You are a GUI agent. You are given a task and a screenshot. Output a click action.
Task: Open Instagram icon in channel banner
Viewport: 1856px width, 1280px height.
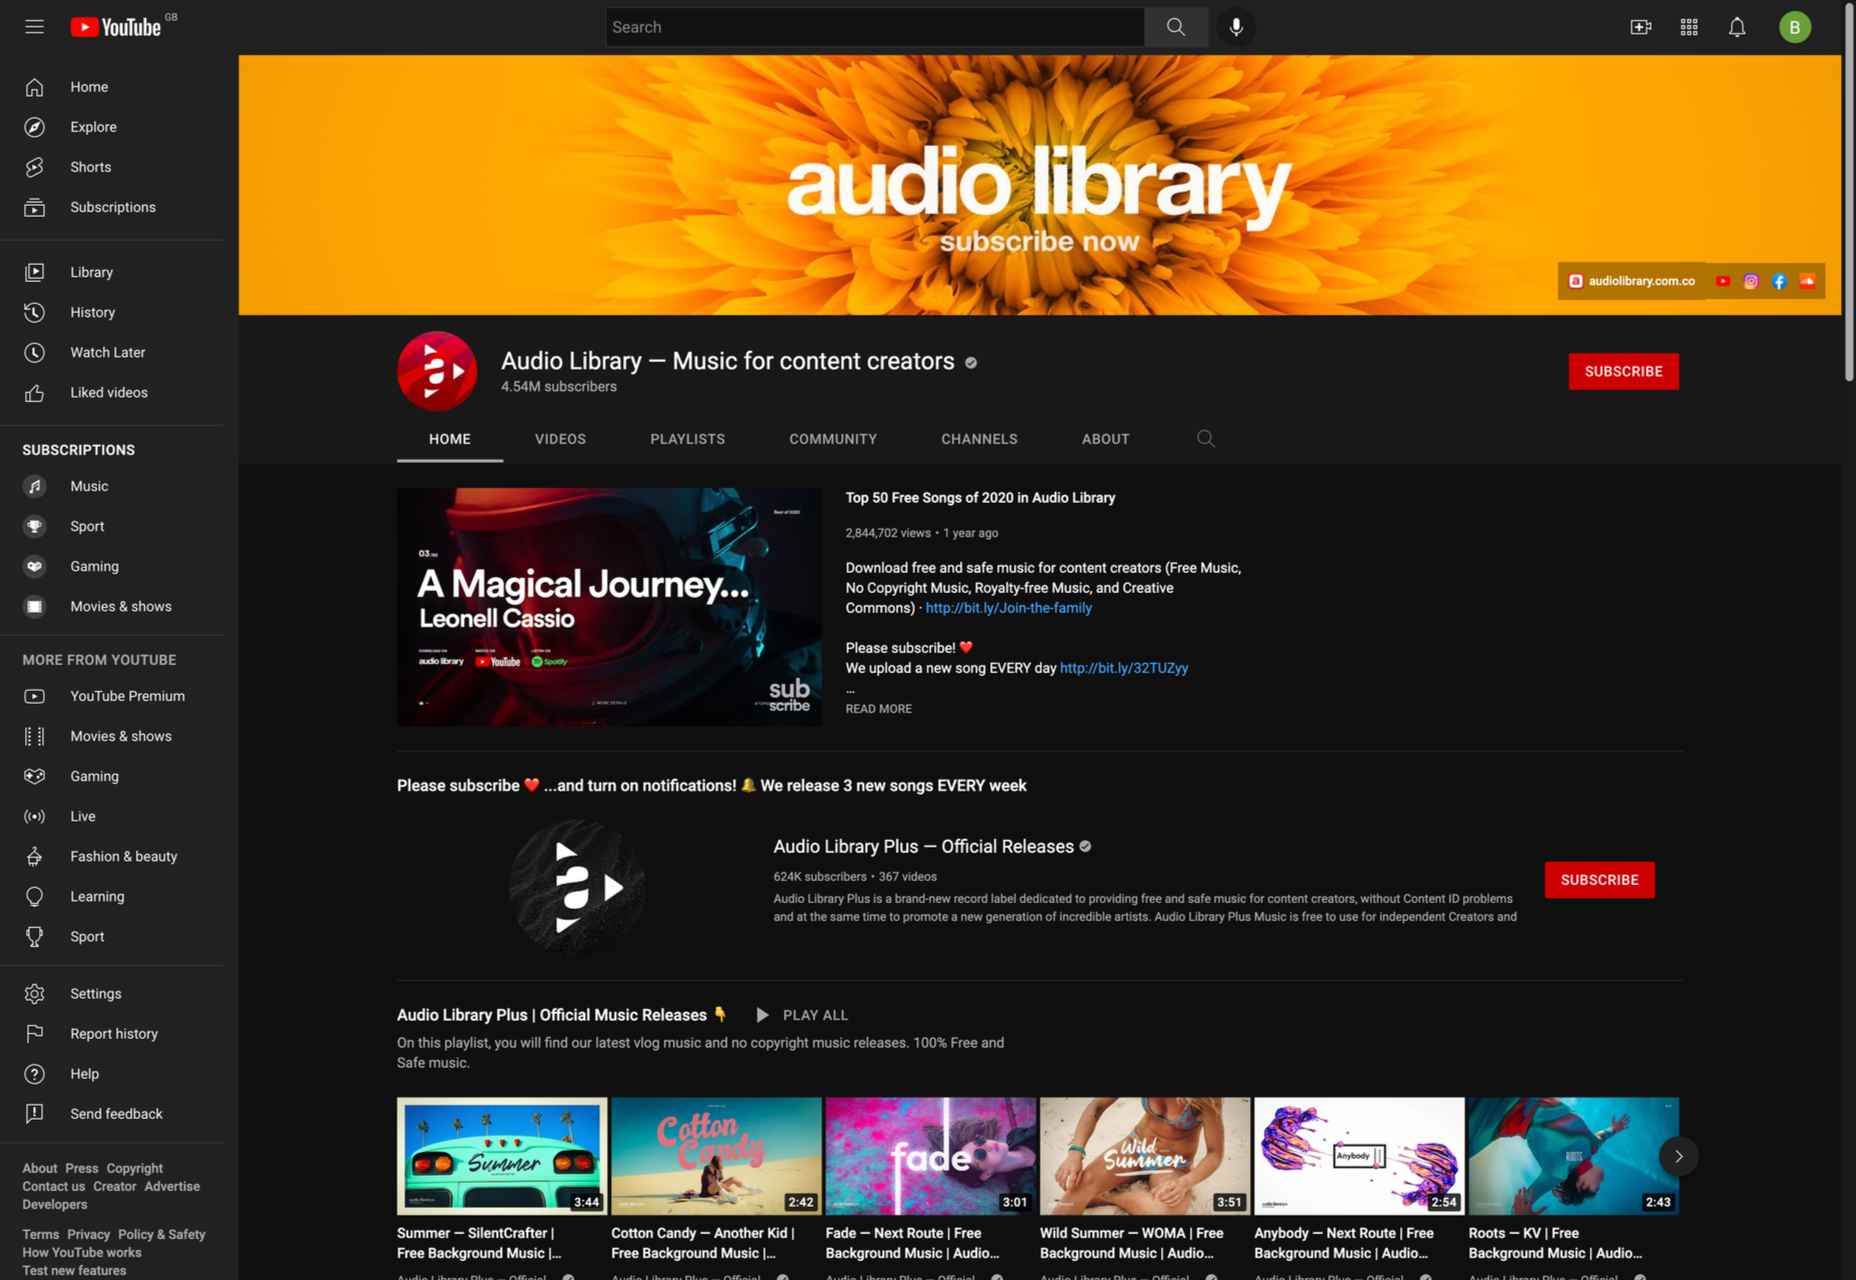coord(1751,281)
